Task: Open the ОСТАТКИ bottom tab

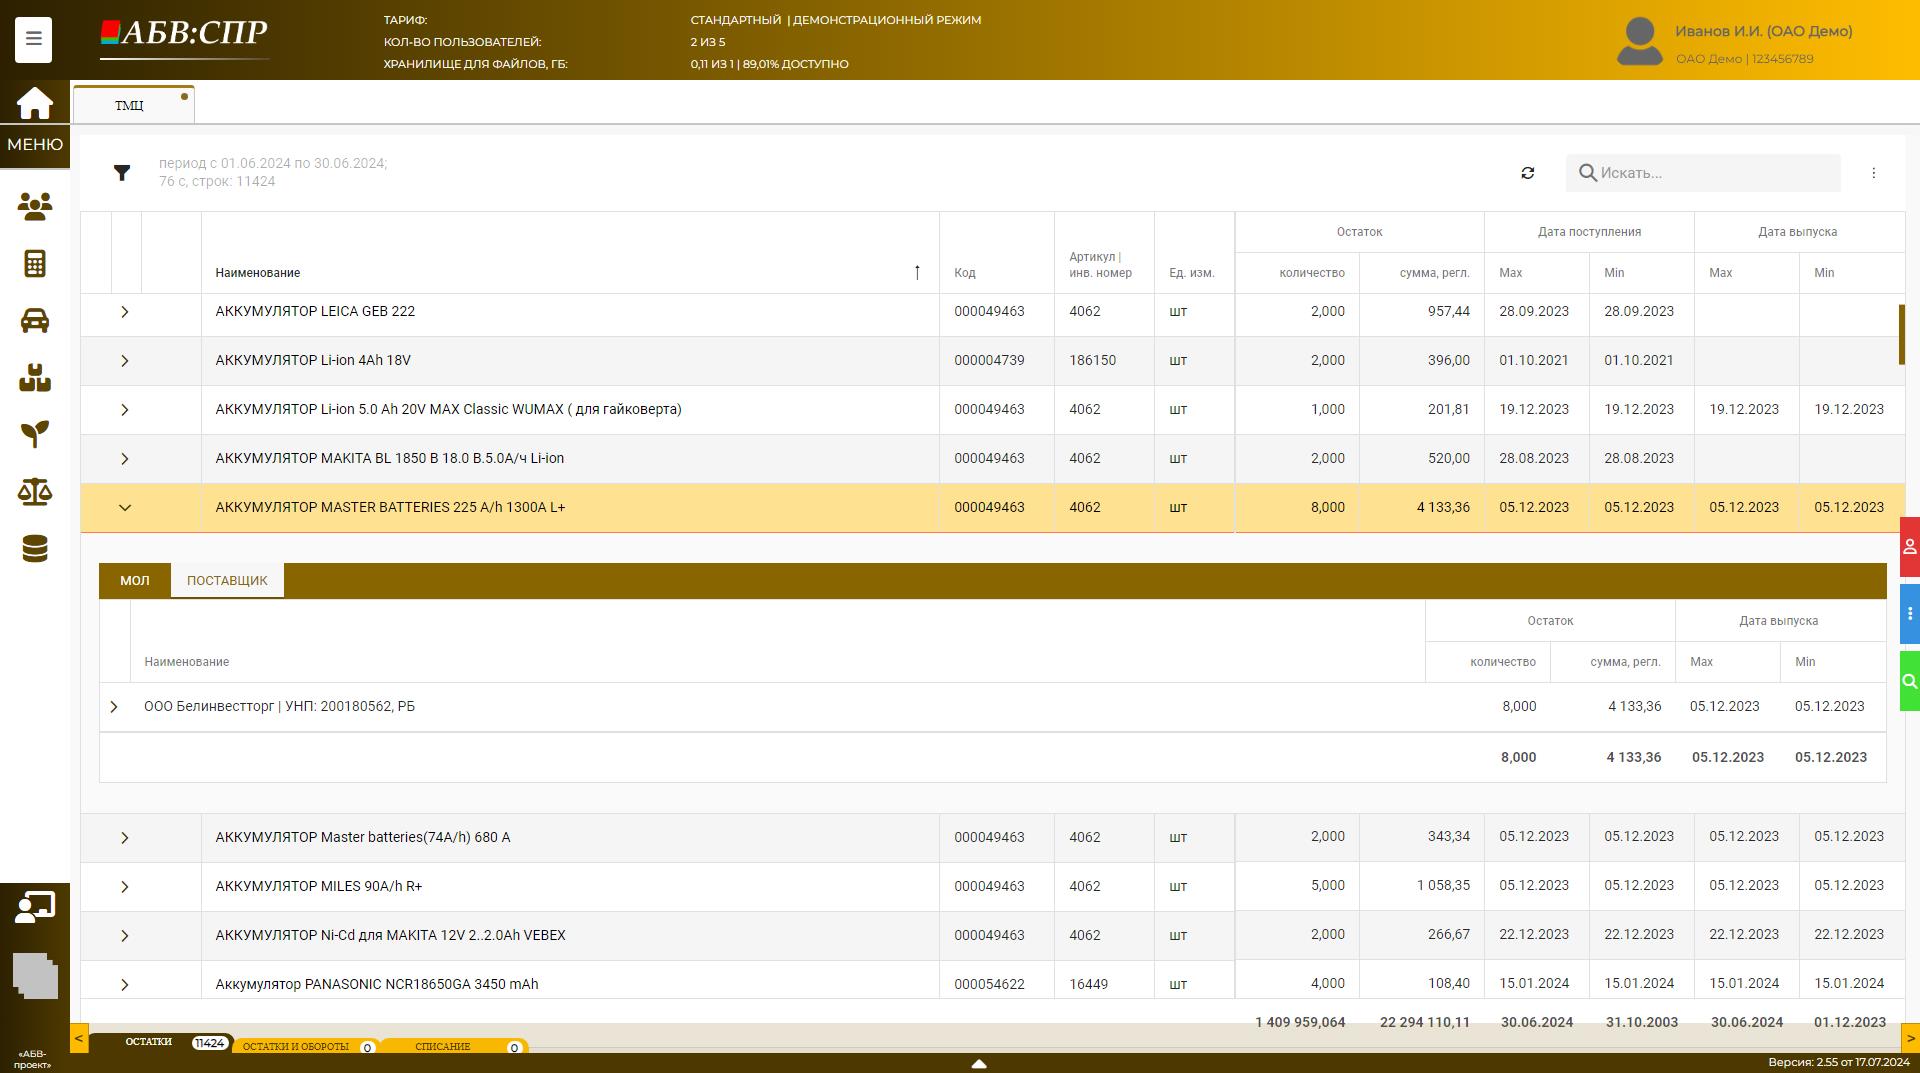Action: click(160, 1042)
